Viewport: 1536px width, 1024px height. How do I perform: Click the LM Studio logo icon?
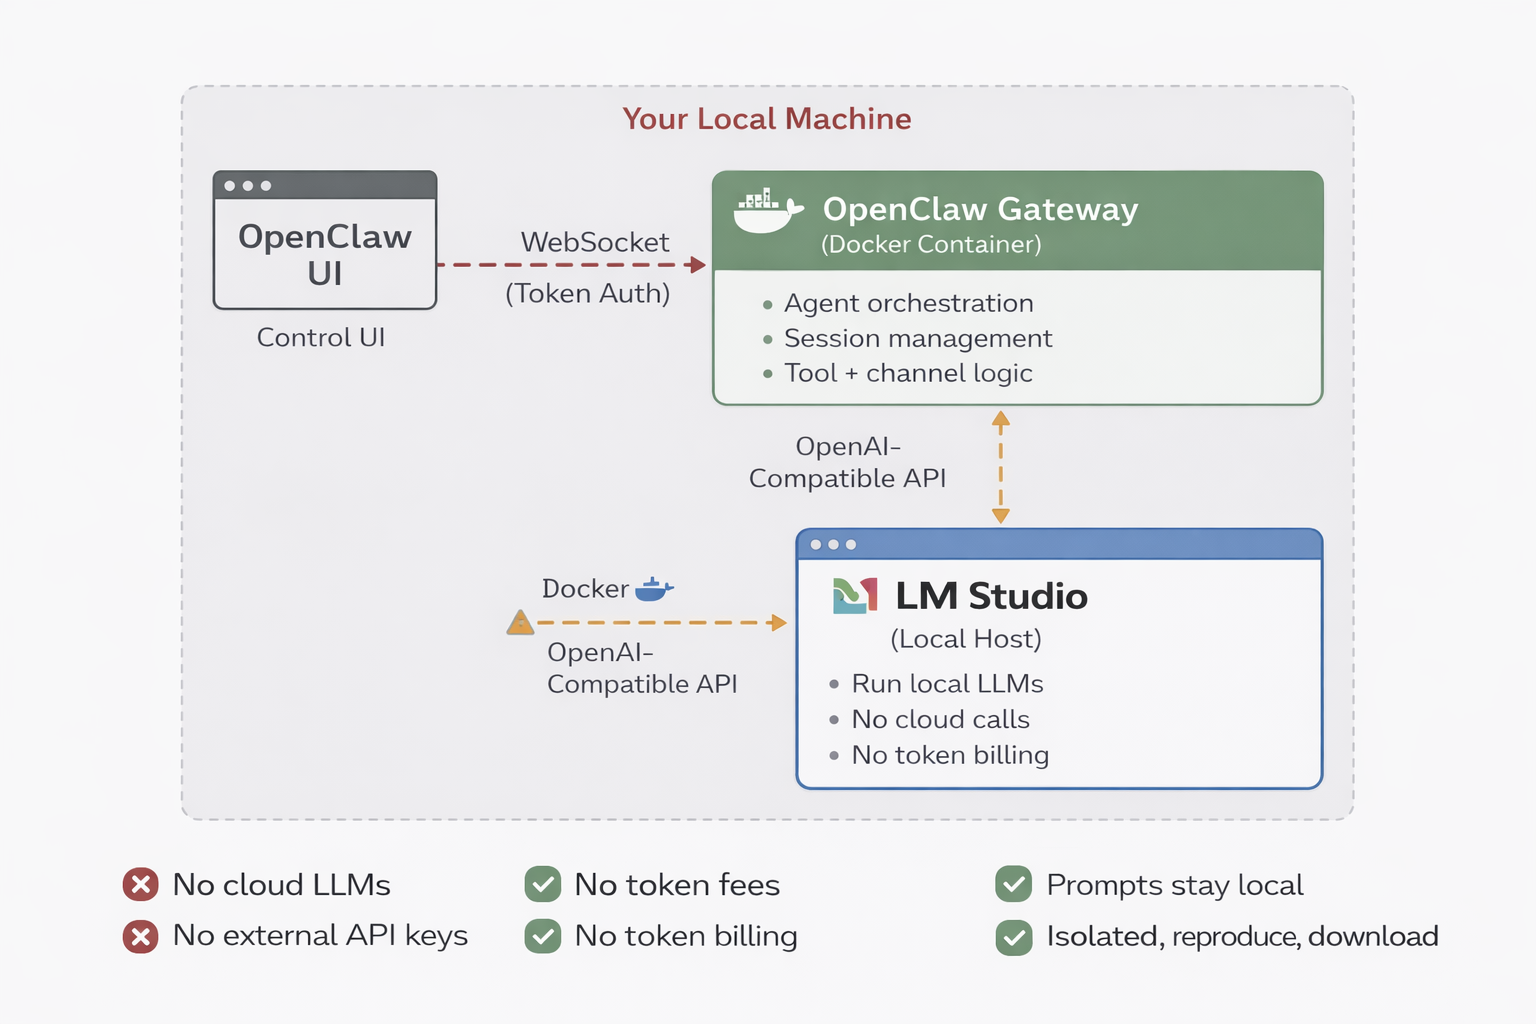click(x=855, y=596)
